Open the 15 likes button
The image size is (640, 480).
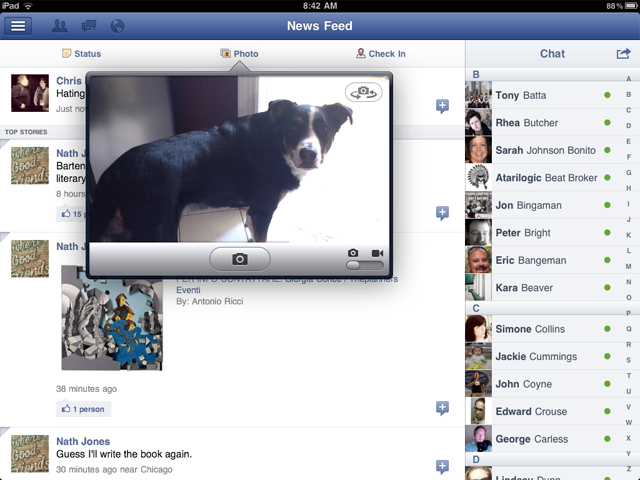click(x=71, y=213)
